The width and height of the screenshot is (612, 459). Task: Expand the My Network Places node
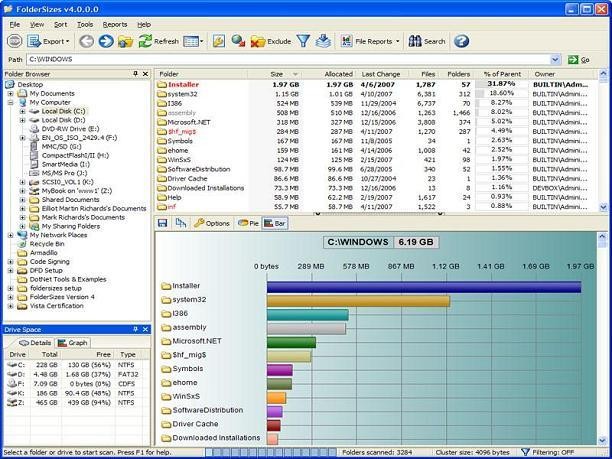[11, 235]
